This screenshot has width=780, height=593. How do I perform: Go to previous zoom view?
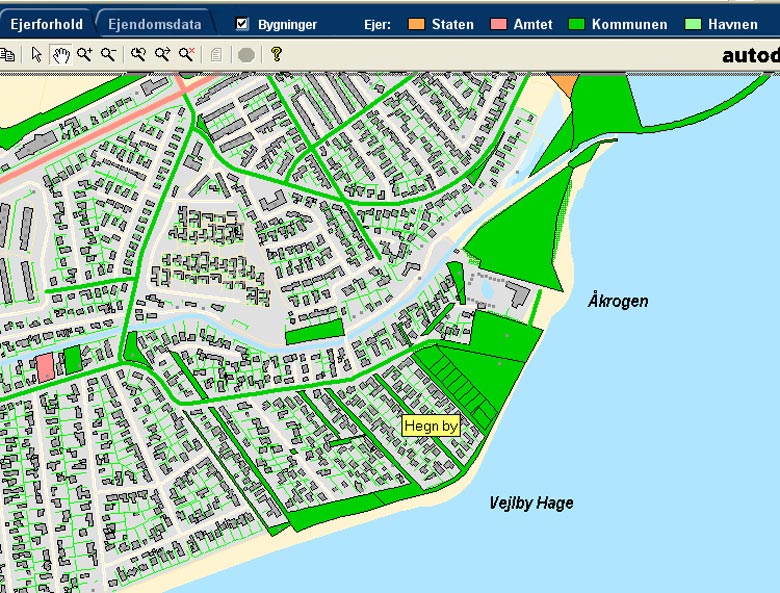pos(138,54)
